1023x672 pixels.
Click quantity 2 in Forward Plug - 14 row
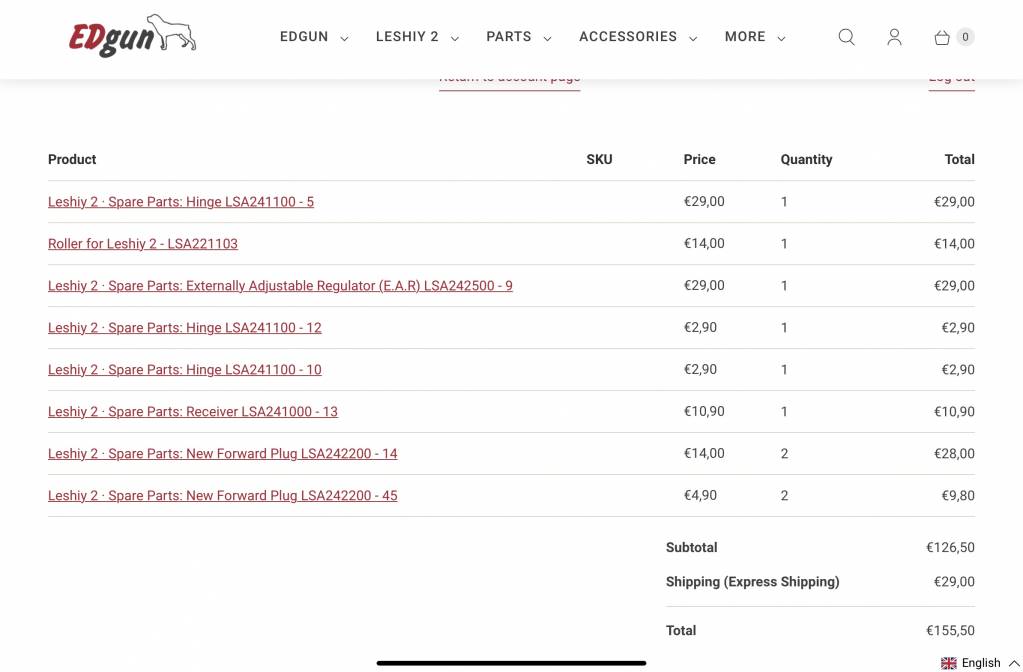tap(784, 453)
